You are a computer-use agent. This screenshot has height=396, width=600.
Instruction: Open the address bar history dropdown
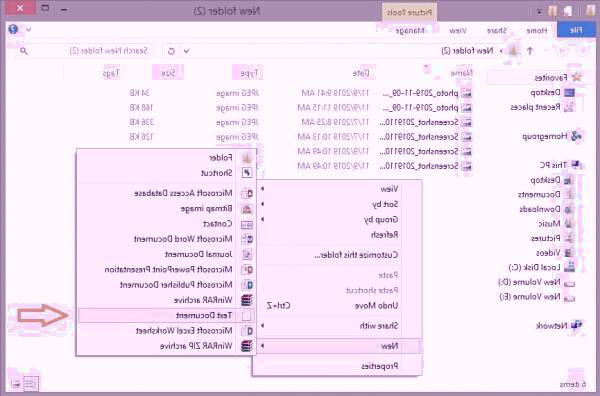coord(186,51)
